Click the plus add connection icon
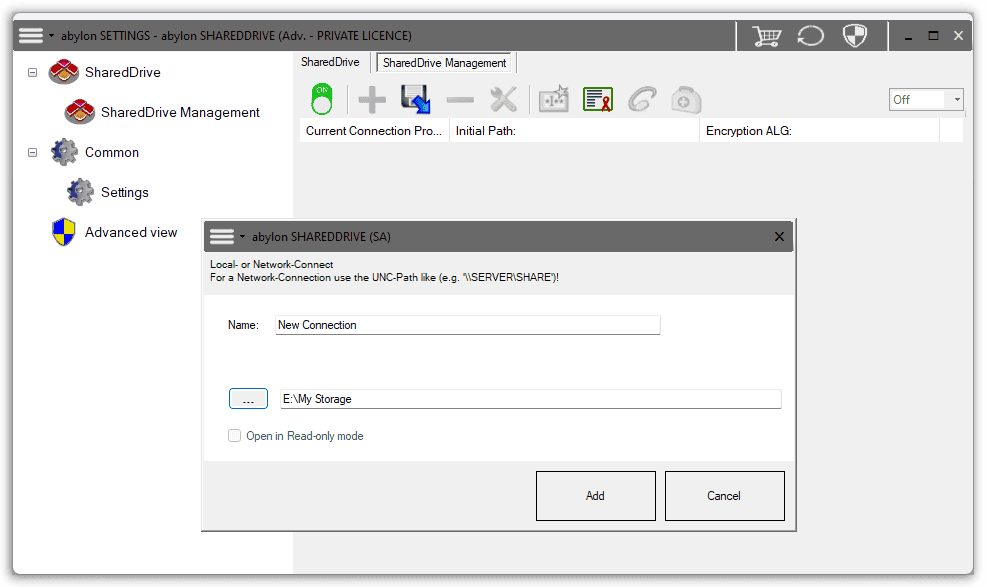This screenshot has height=587, width=986. [x=372, y=99]
